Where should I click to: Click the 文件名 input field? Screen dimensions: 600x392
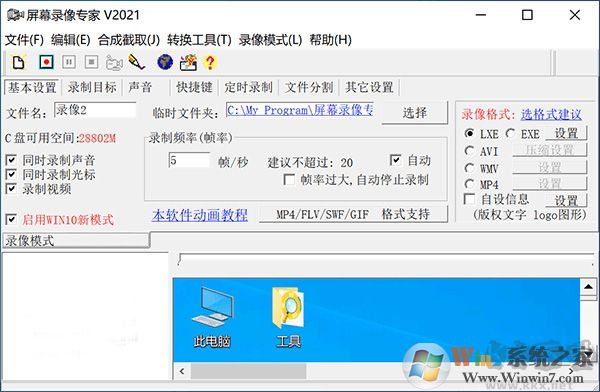pyautogui.click(x=95, y=110)
